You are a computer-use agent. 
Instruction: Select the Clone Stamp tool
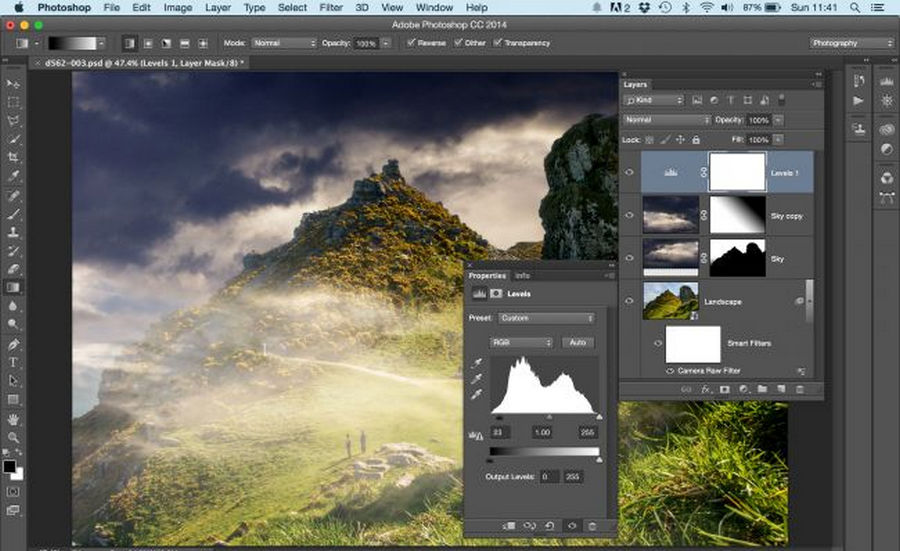[13, 232]
